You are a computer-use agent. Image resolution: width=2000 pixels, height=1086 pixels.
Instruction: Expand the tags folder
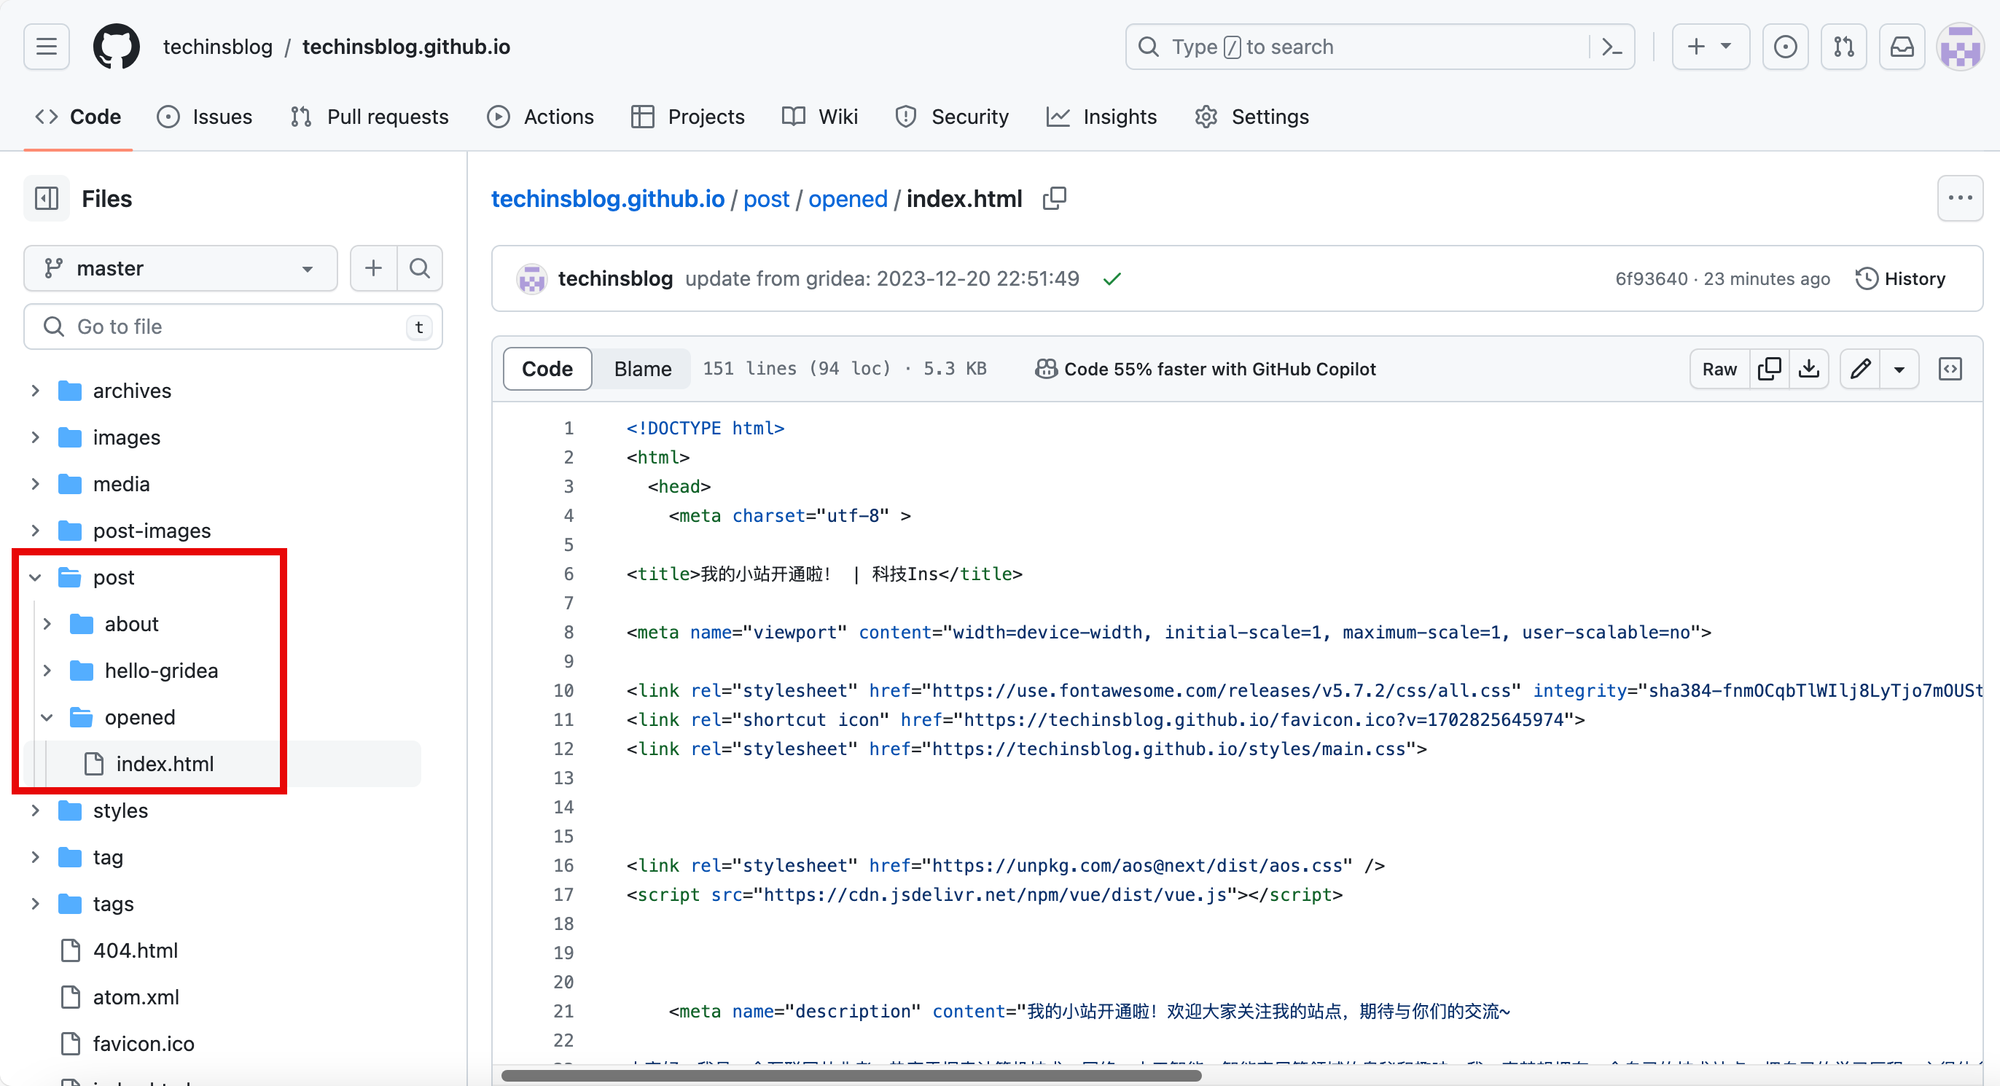(x=35, y=904)
